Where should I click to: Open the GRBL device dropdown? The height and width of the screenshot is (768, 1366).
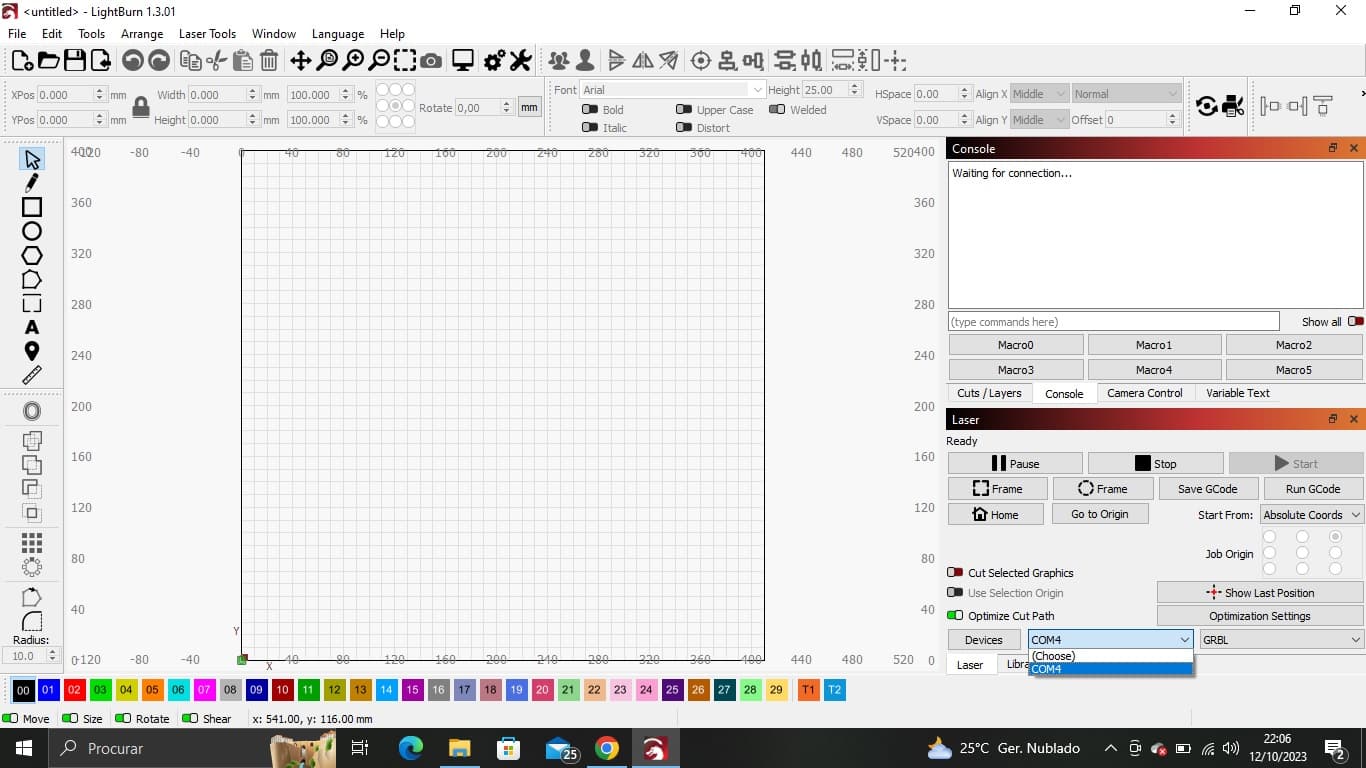[x=1280, y=640]
